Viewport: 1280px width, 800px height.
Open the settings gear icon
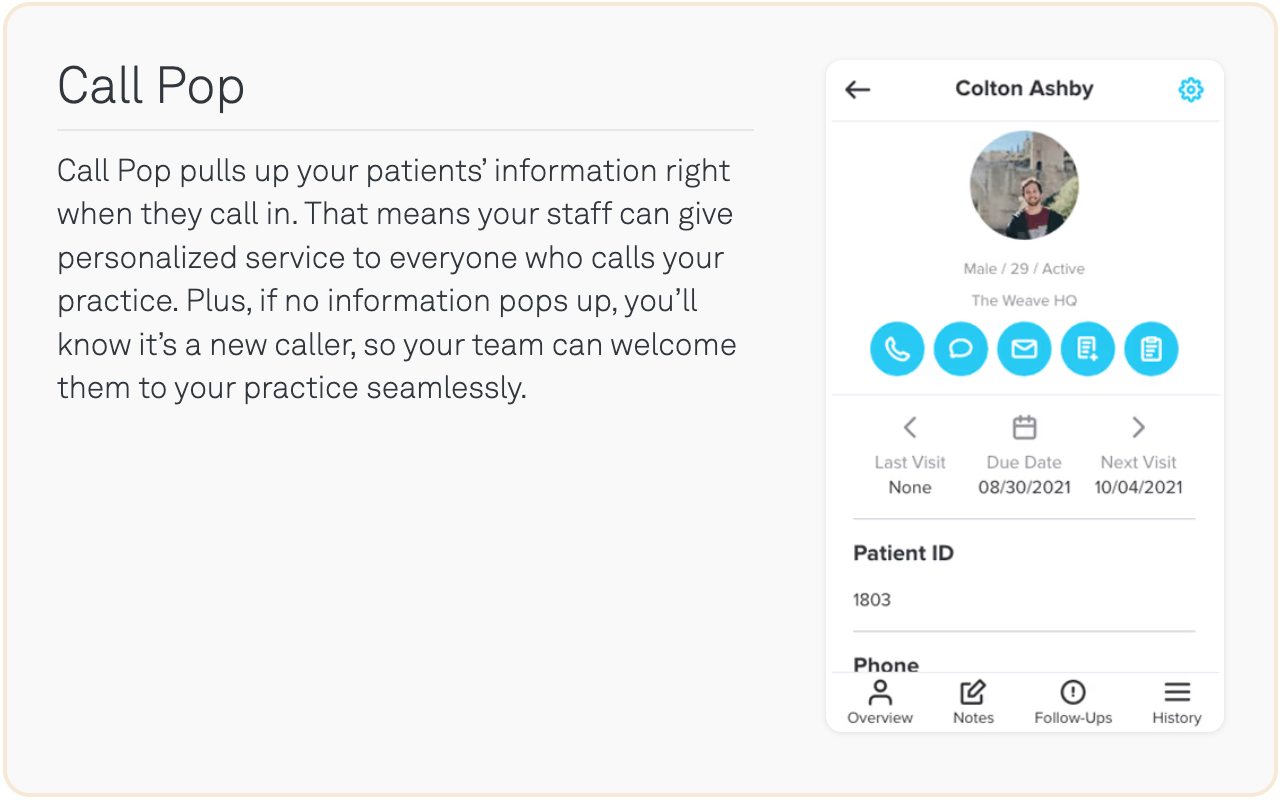point(1190,90)
